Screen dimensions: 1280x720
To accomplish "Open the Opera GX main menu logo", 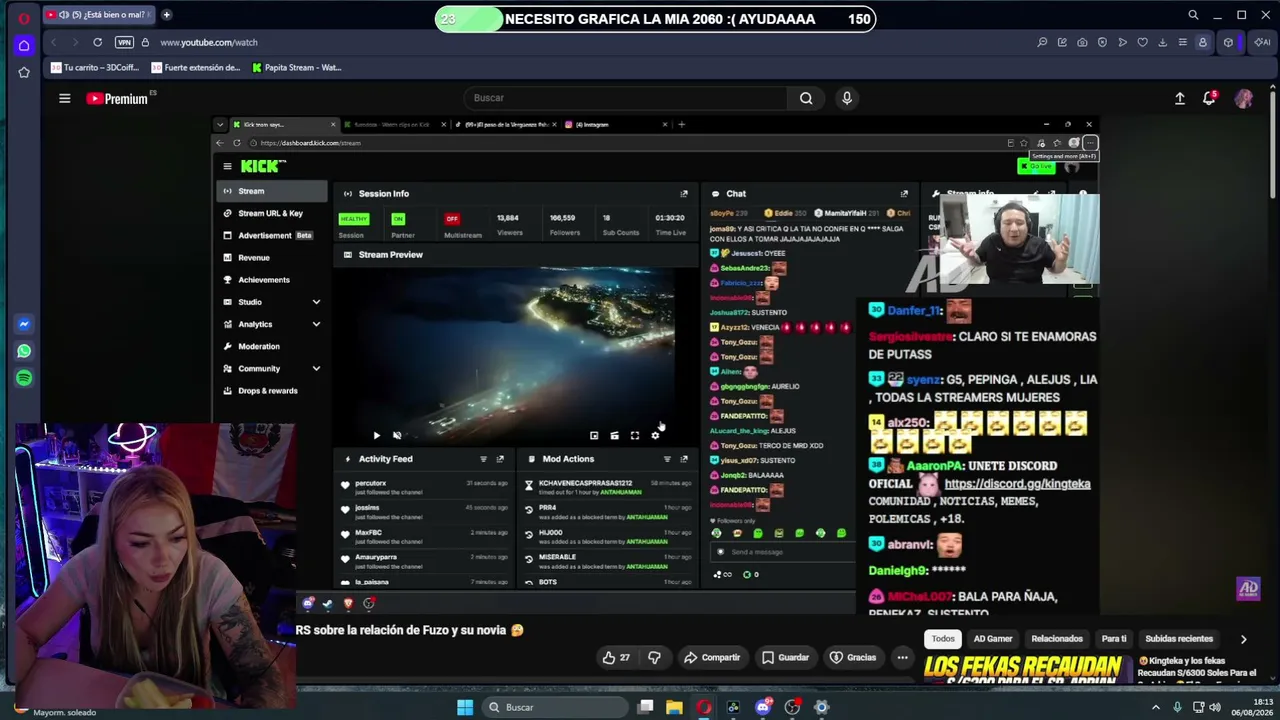I will [24, 18].
